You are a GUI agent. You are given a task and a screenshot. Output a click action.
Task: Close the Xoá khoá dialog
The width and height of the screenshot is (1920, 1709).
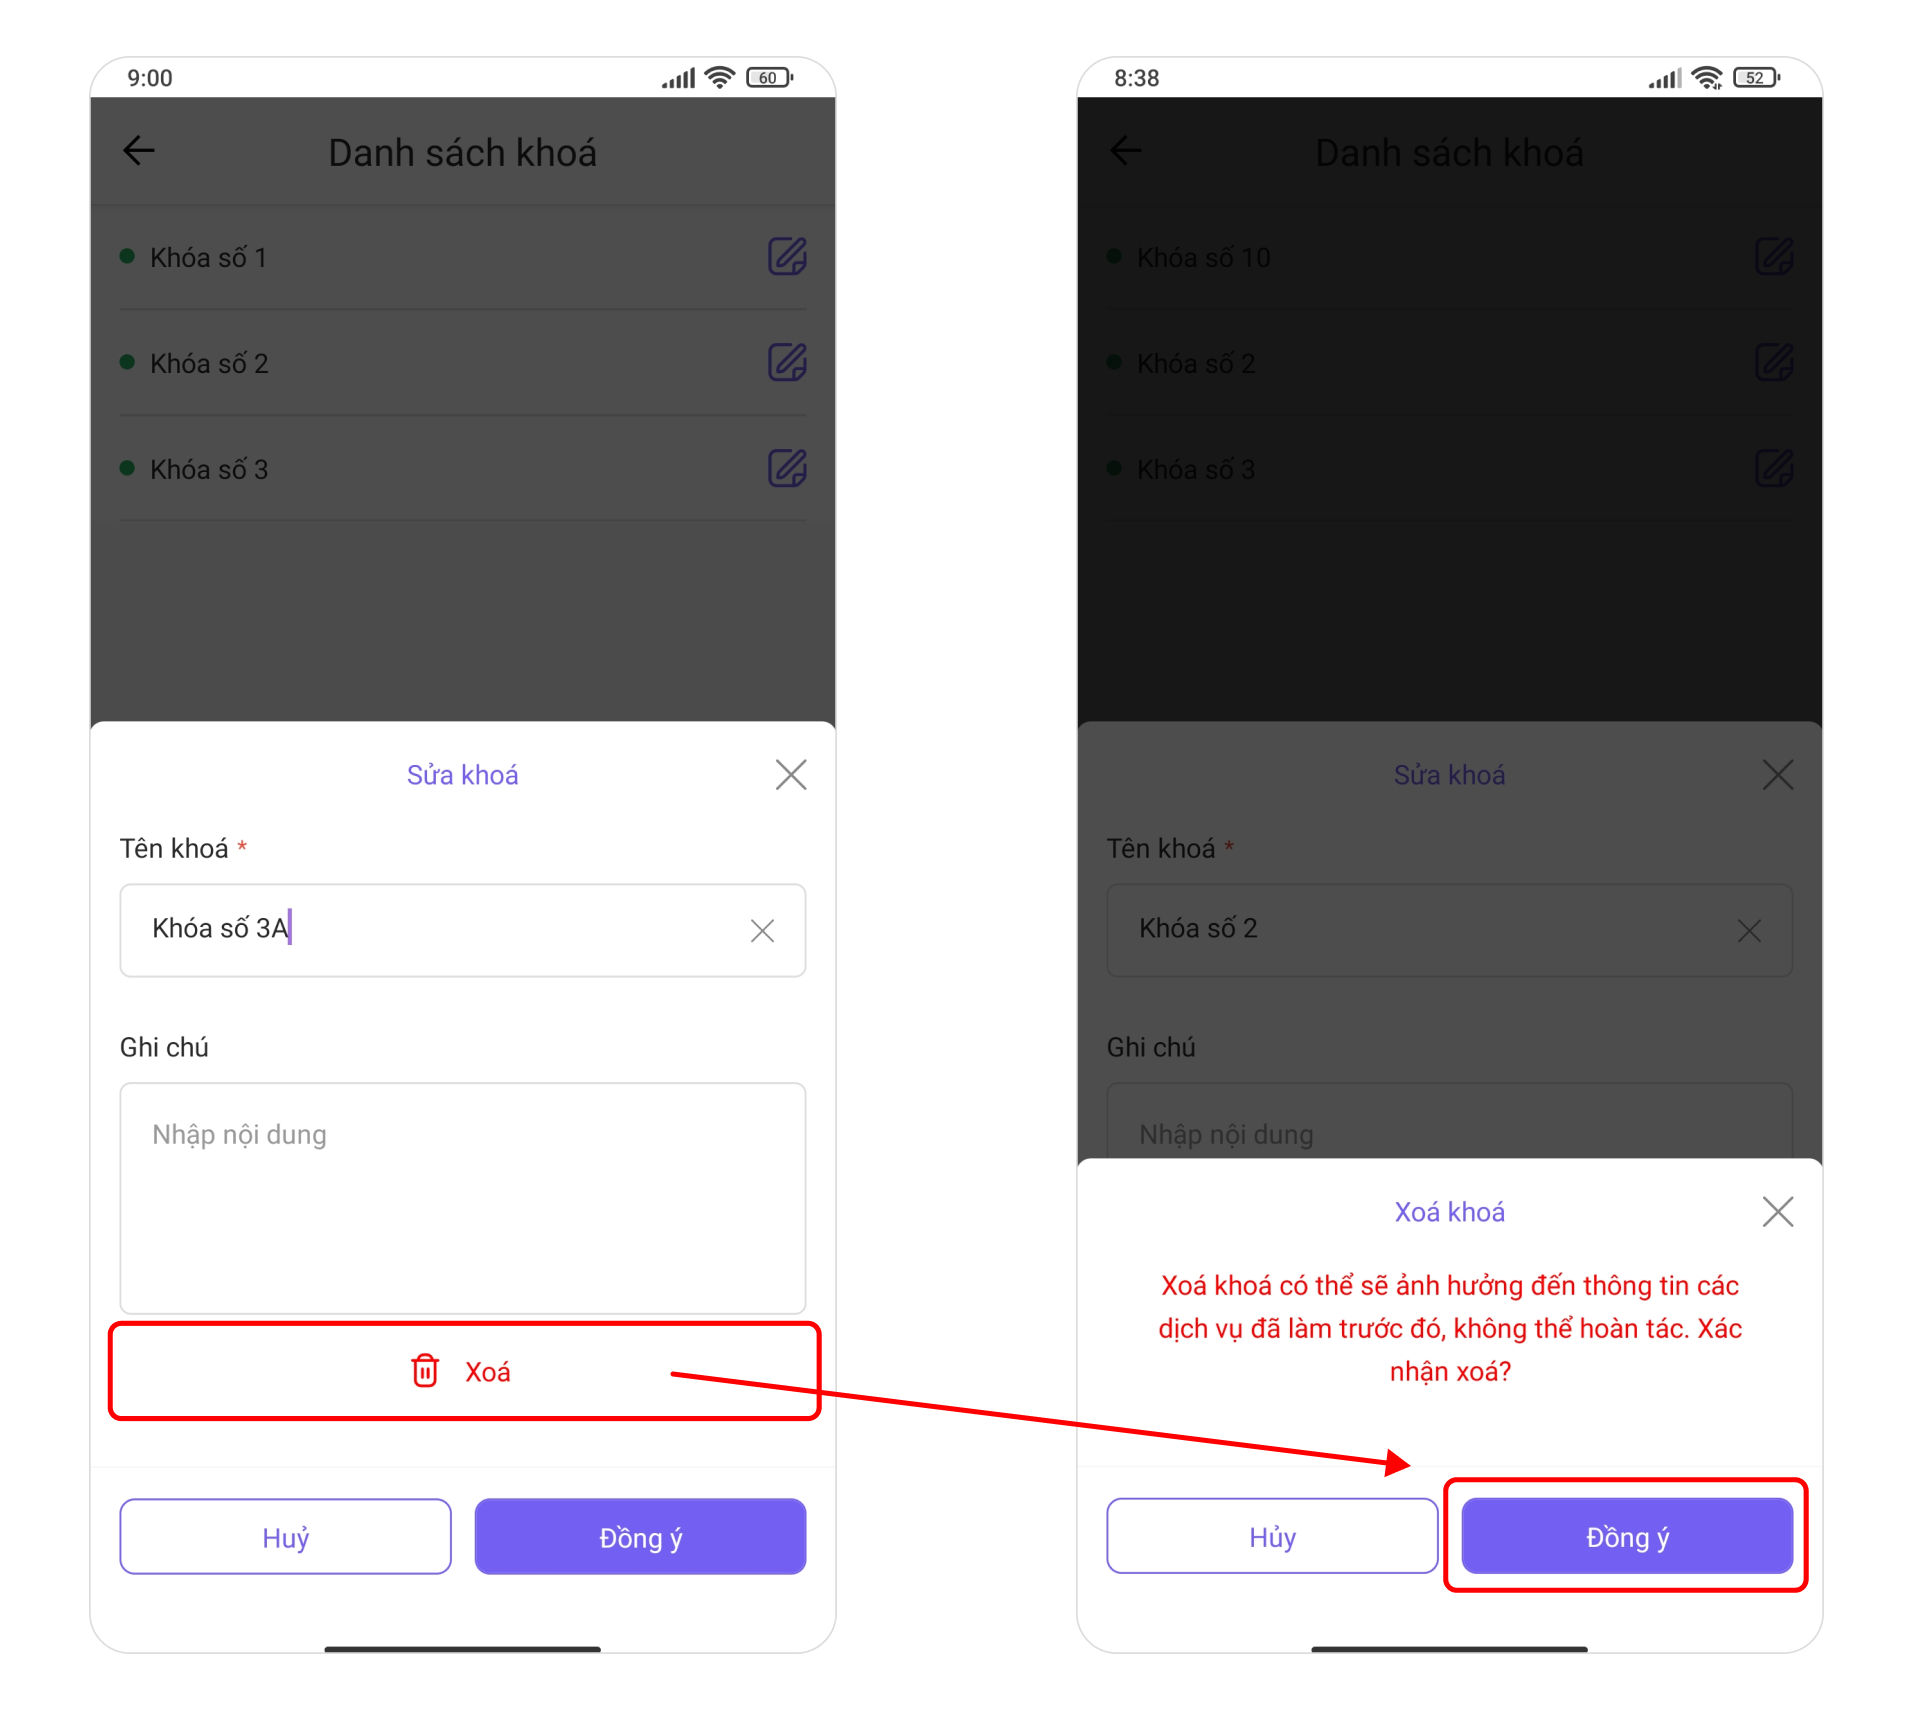1777,1211
